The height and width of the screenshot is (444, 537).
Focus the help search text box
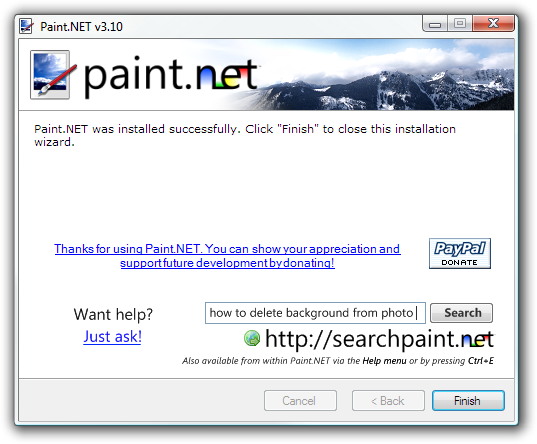click(315, 313)
